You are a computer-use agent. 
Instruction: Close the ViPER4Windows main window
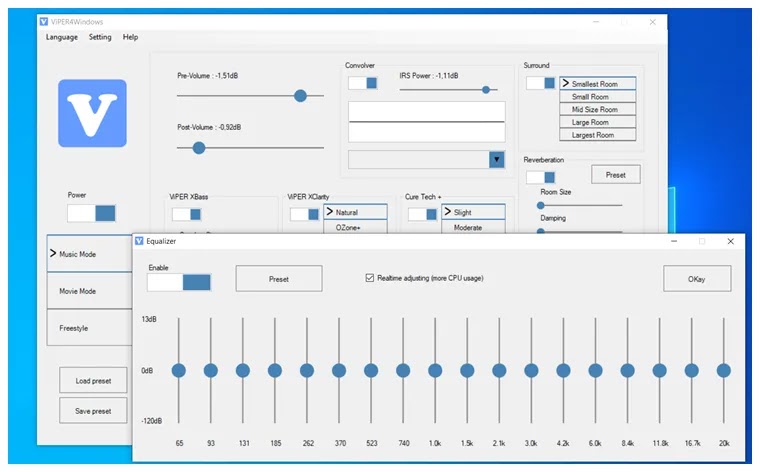652,22
